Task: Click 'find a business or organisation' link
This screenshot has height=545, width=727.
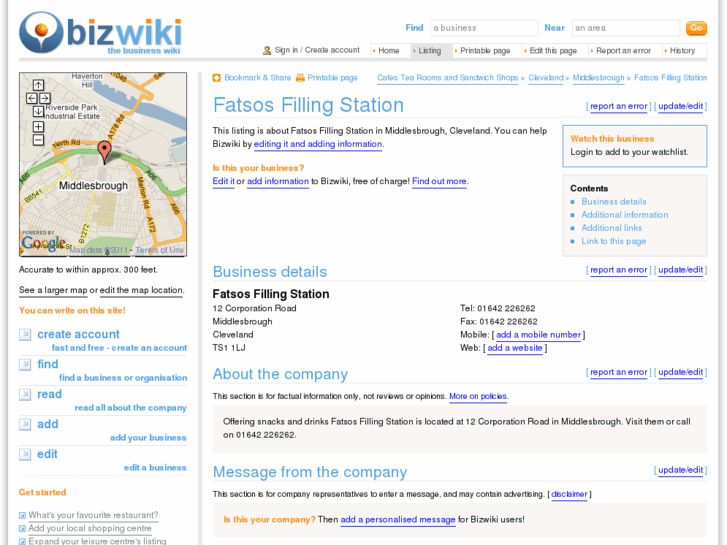Action: pyautogui.click(x=123, y=378)
